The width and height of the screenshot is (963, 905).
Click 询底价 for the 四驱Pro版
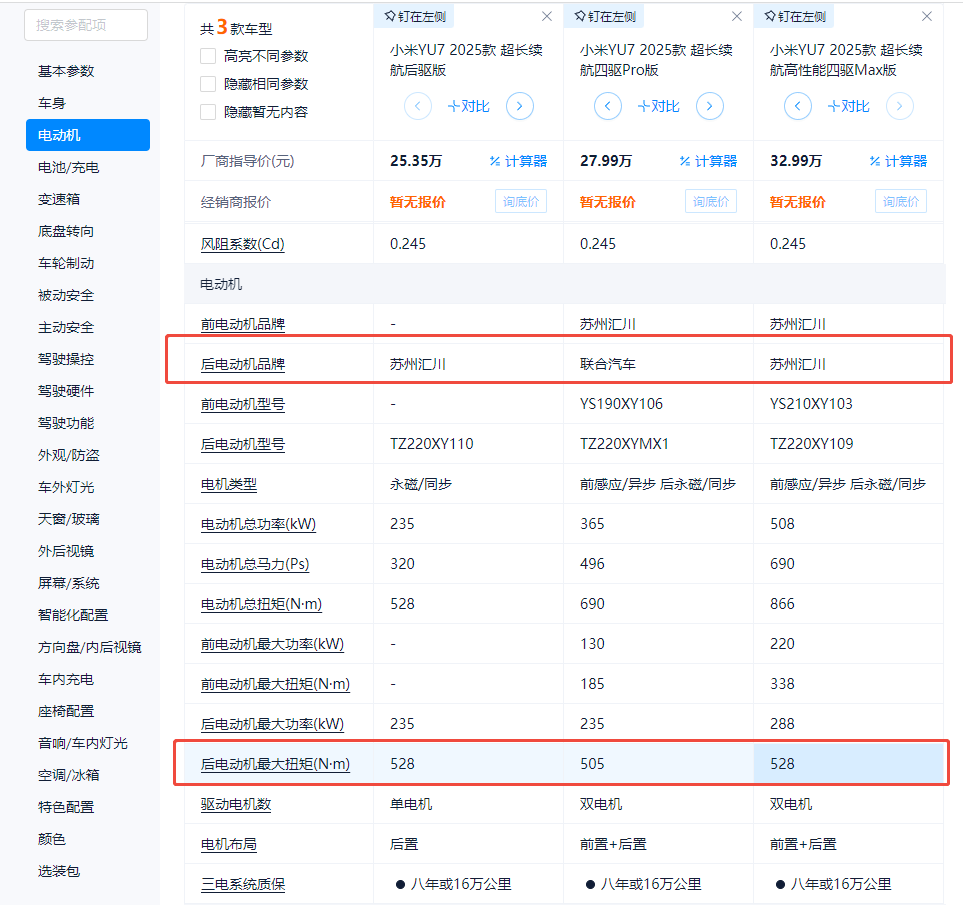click(x=711, y=201)
